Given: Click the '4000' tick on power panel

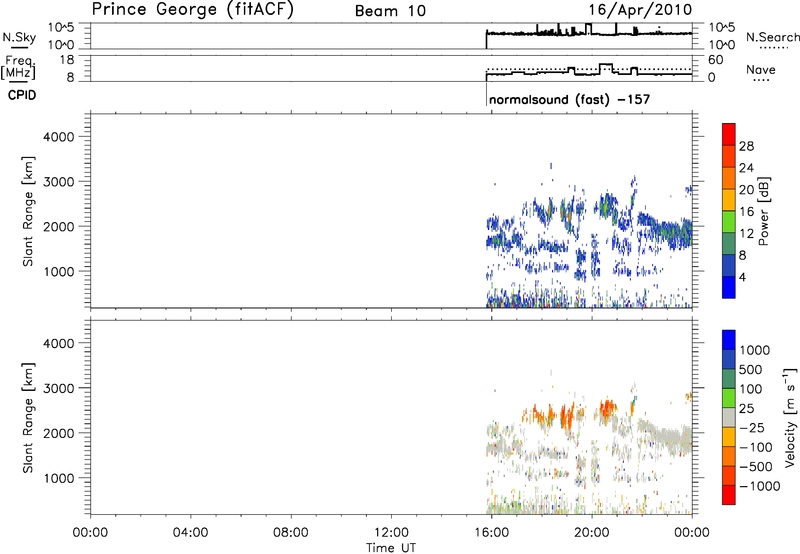Looking at the screenshot, I should [58, 137].
